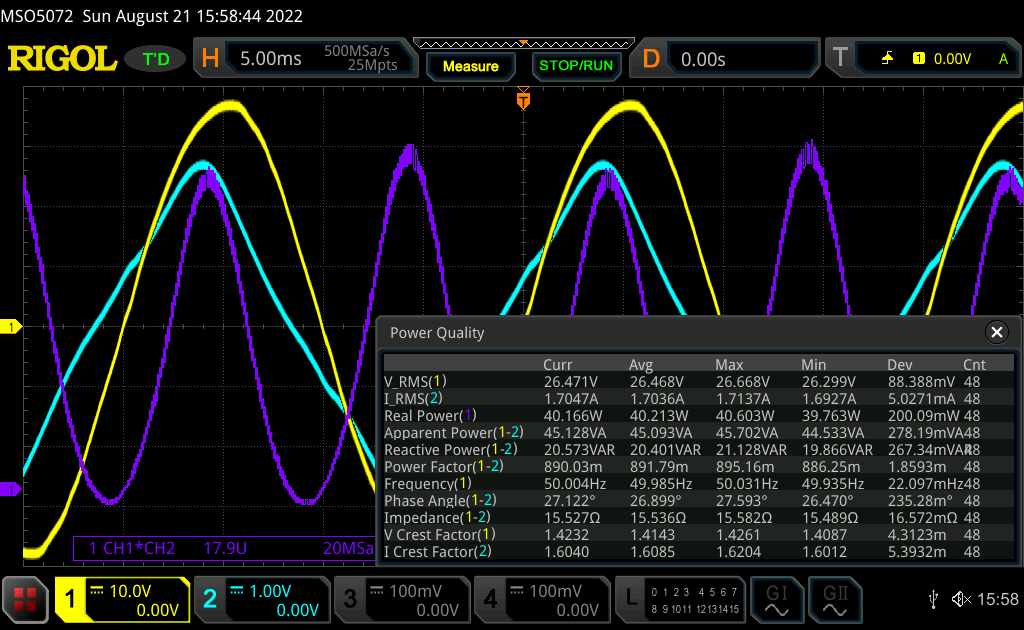
Task: Toggle channel 1 with 10.0V scale
Action: click(x=122, y=599)
